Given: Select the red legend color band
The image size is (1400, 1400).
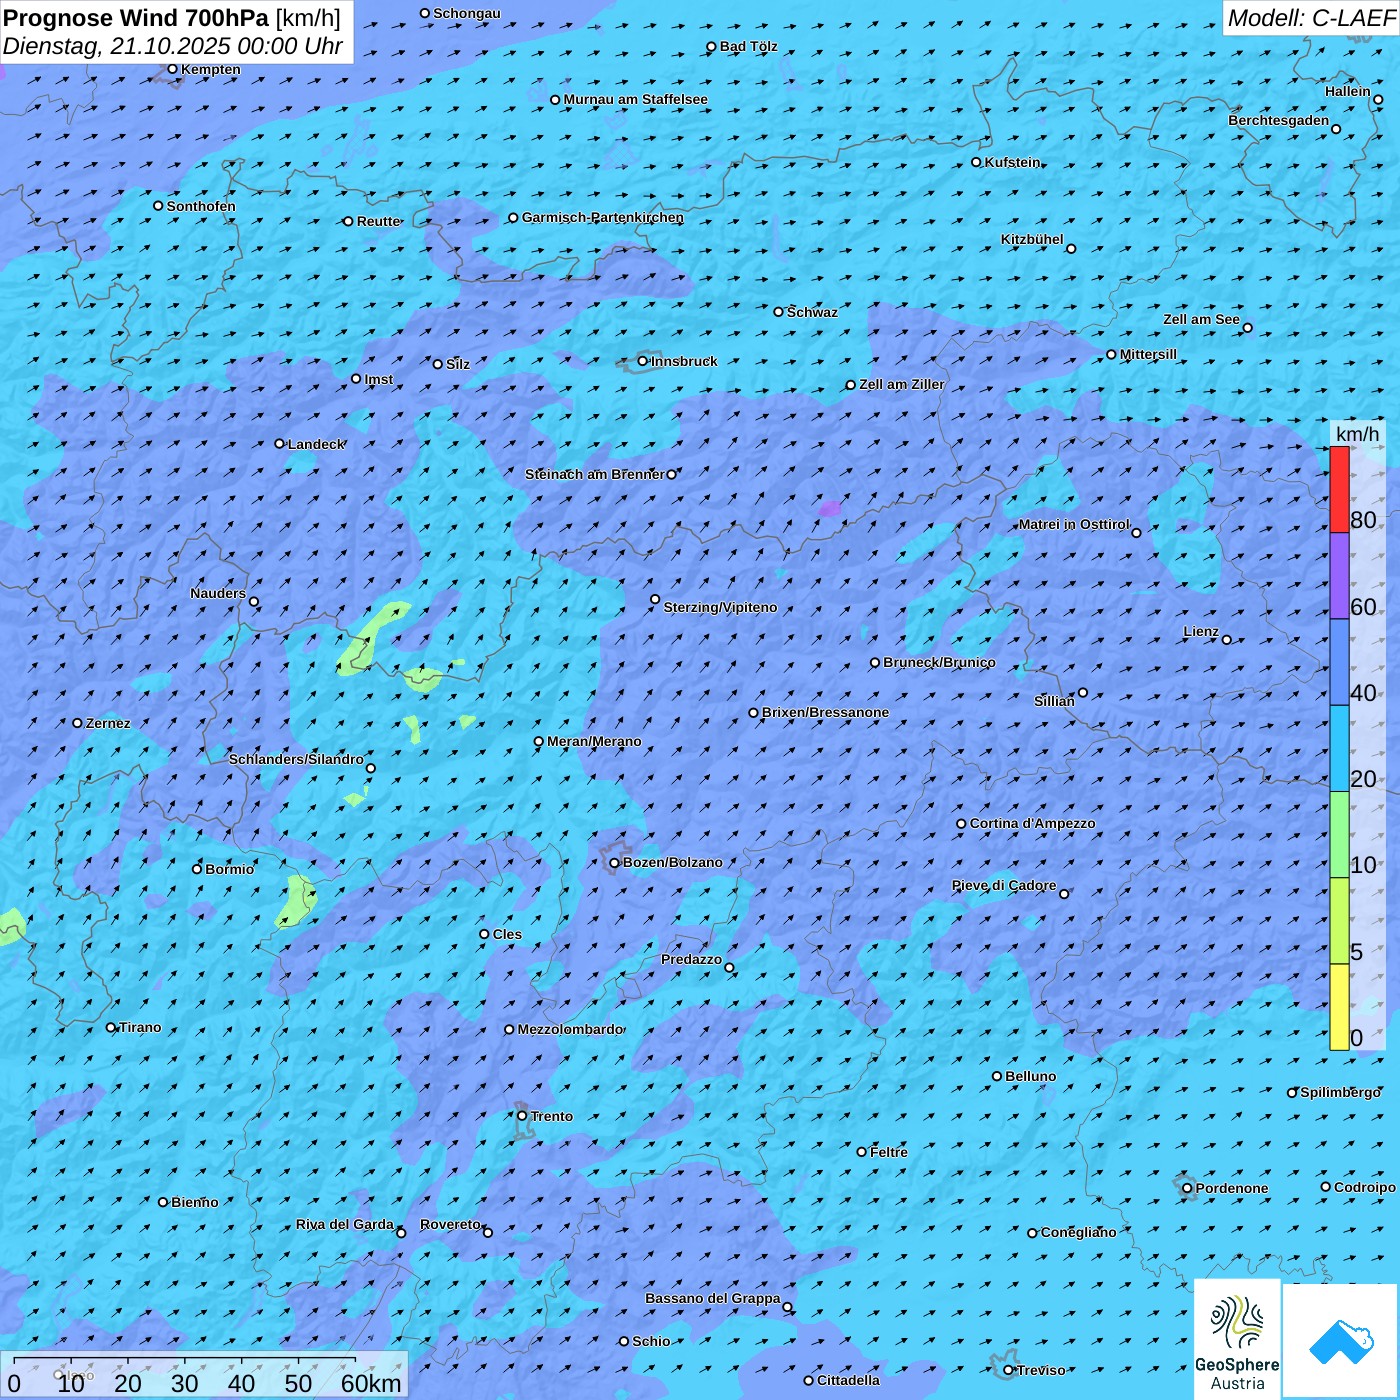Looking at the screenshot, I should click(1339, 489).
